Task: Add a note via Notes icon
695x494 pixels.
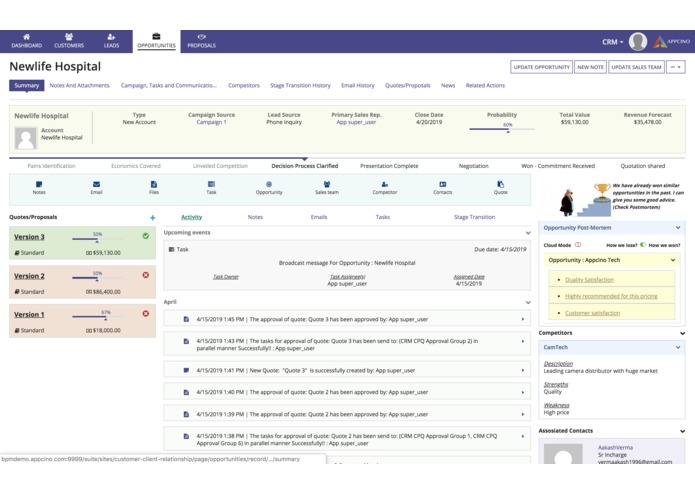Action: click(x=39, y=184)
